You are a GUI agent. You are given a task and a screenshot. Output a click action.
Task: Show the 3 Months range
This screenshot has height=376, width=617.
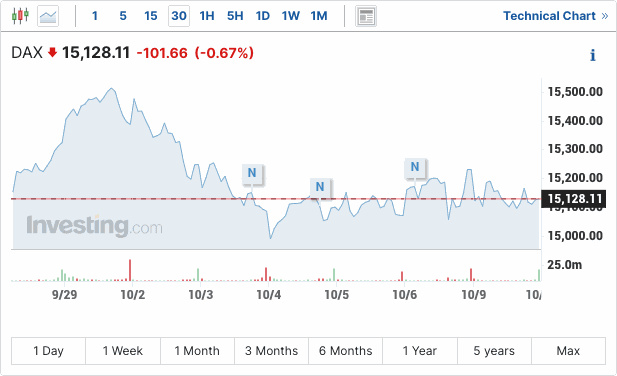(272, 350)
